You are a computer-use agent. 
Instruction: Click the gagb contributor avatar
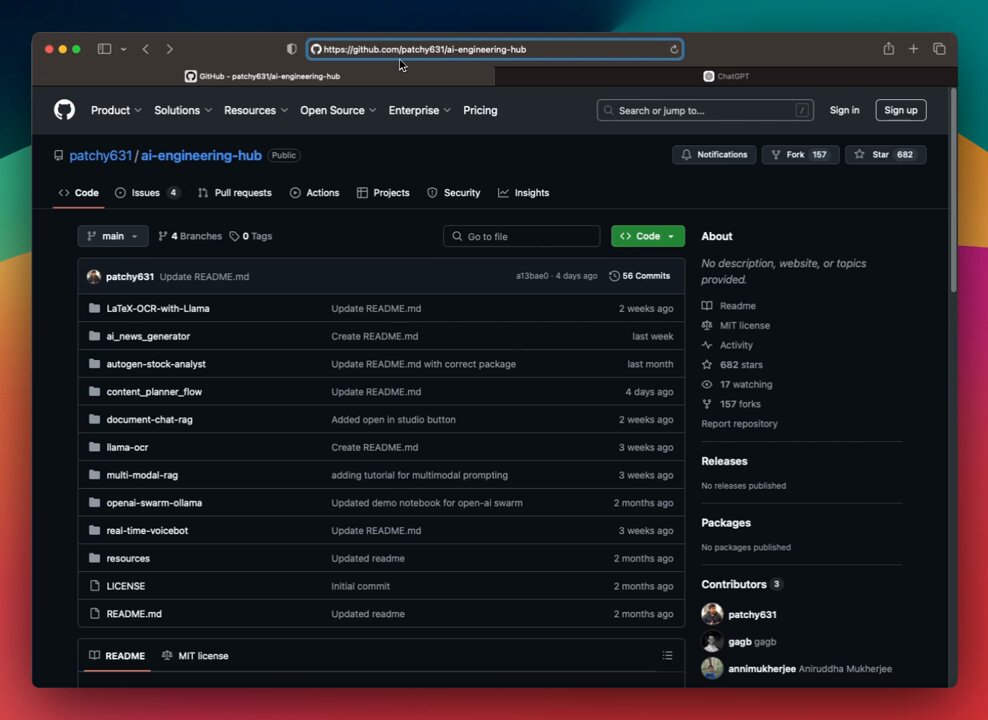pyautogui.click(x=712, y=641)
